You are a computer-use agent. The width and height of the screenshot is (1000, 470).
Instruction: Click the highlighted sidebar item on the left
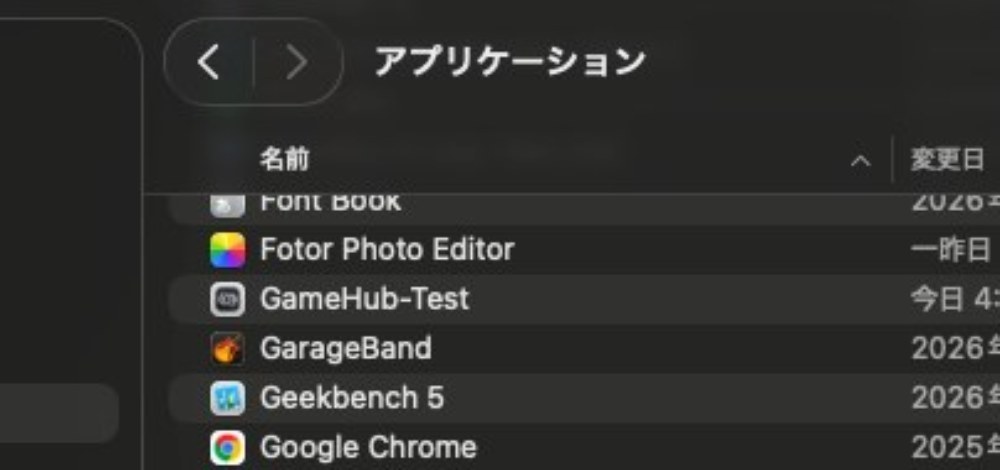[59, 413]
